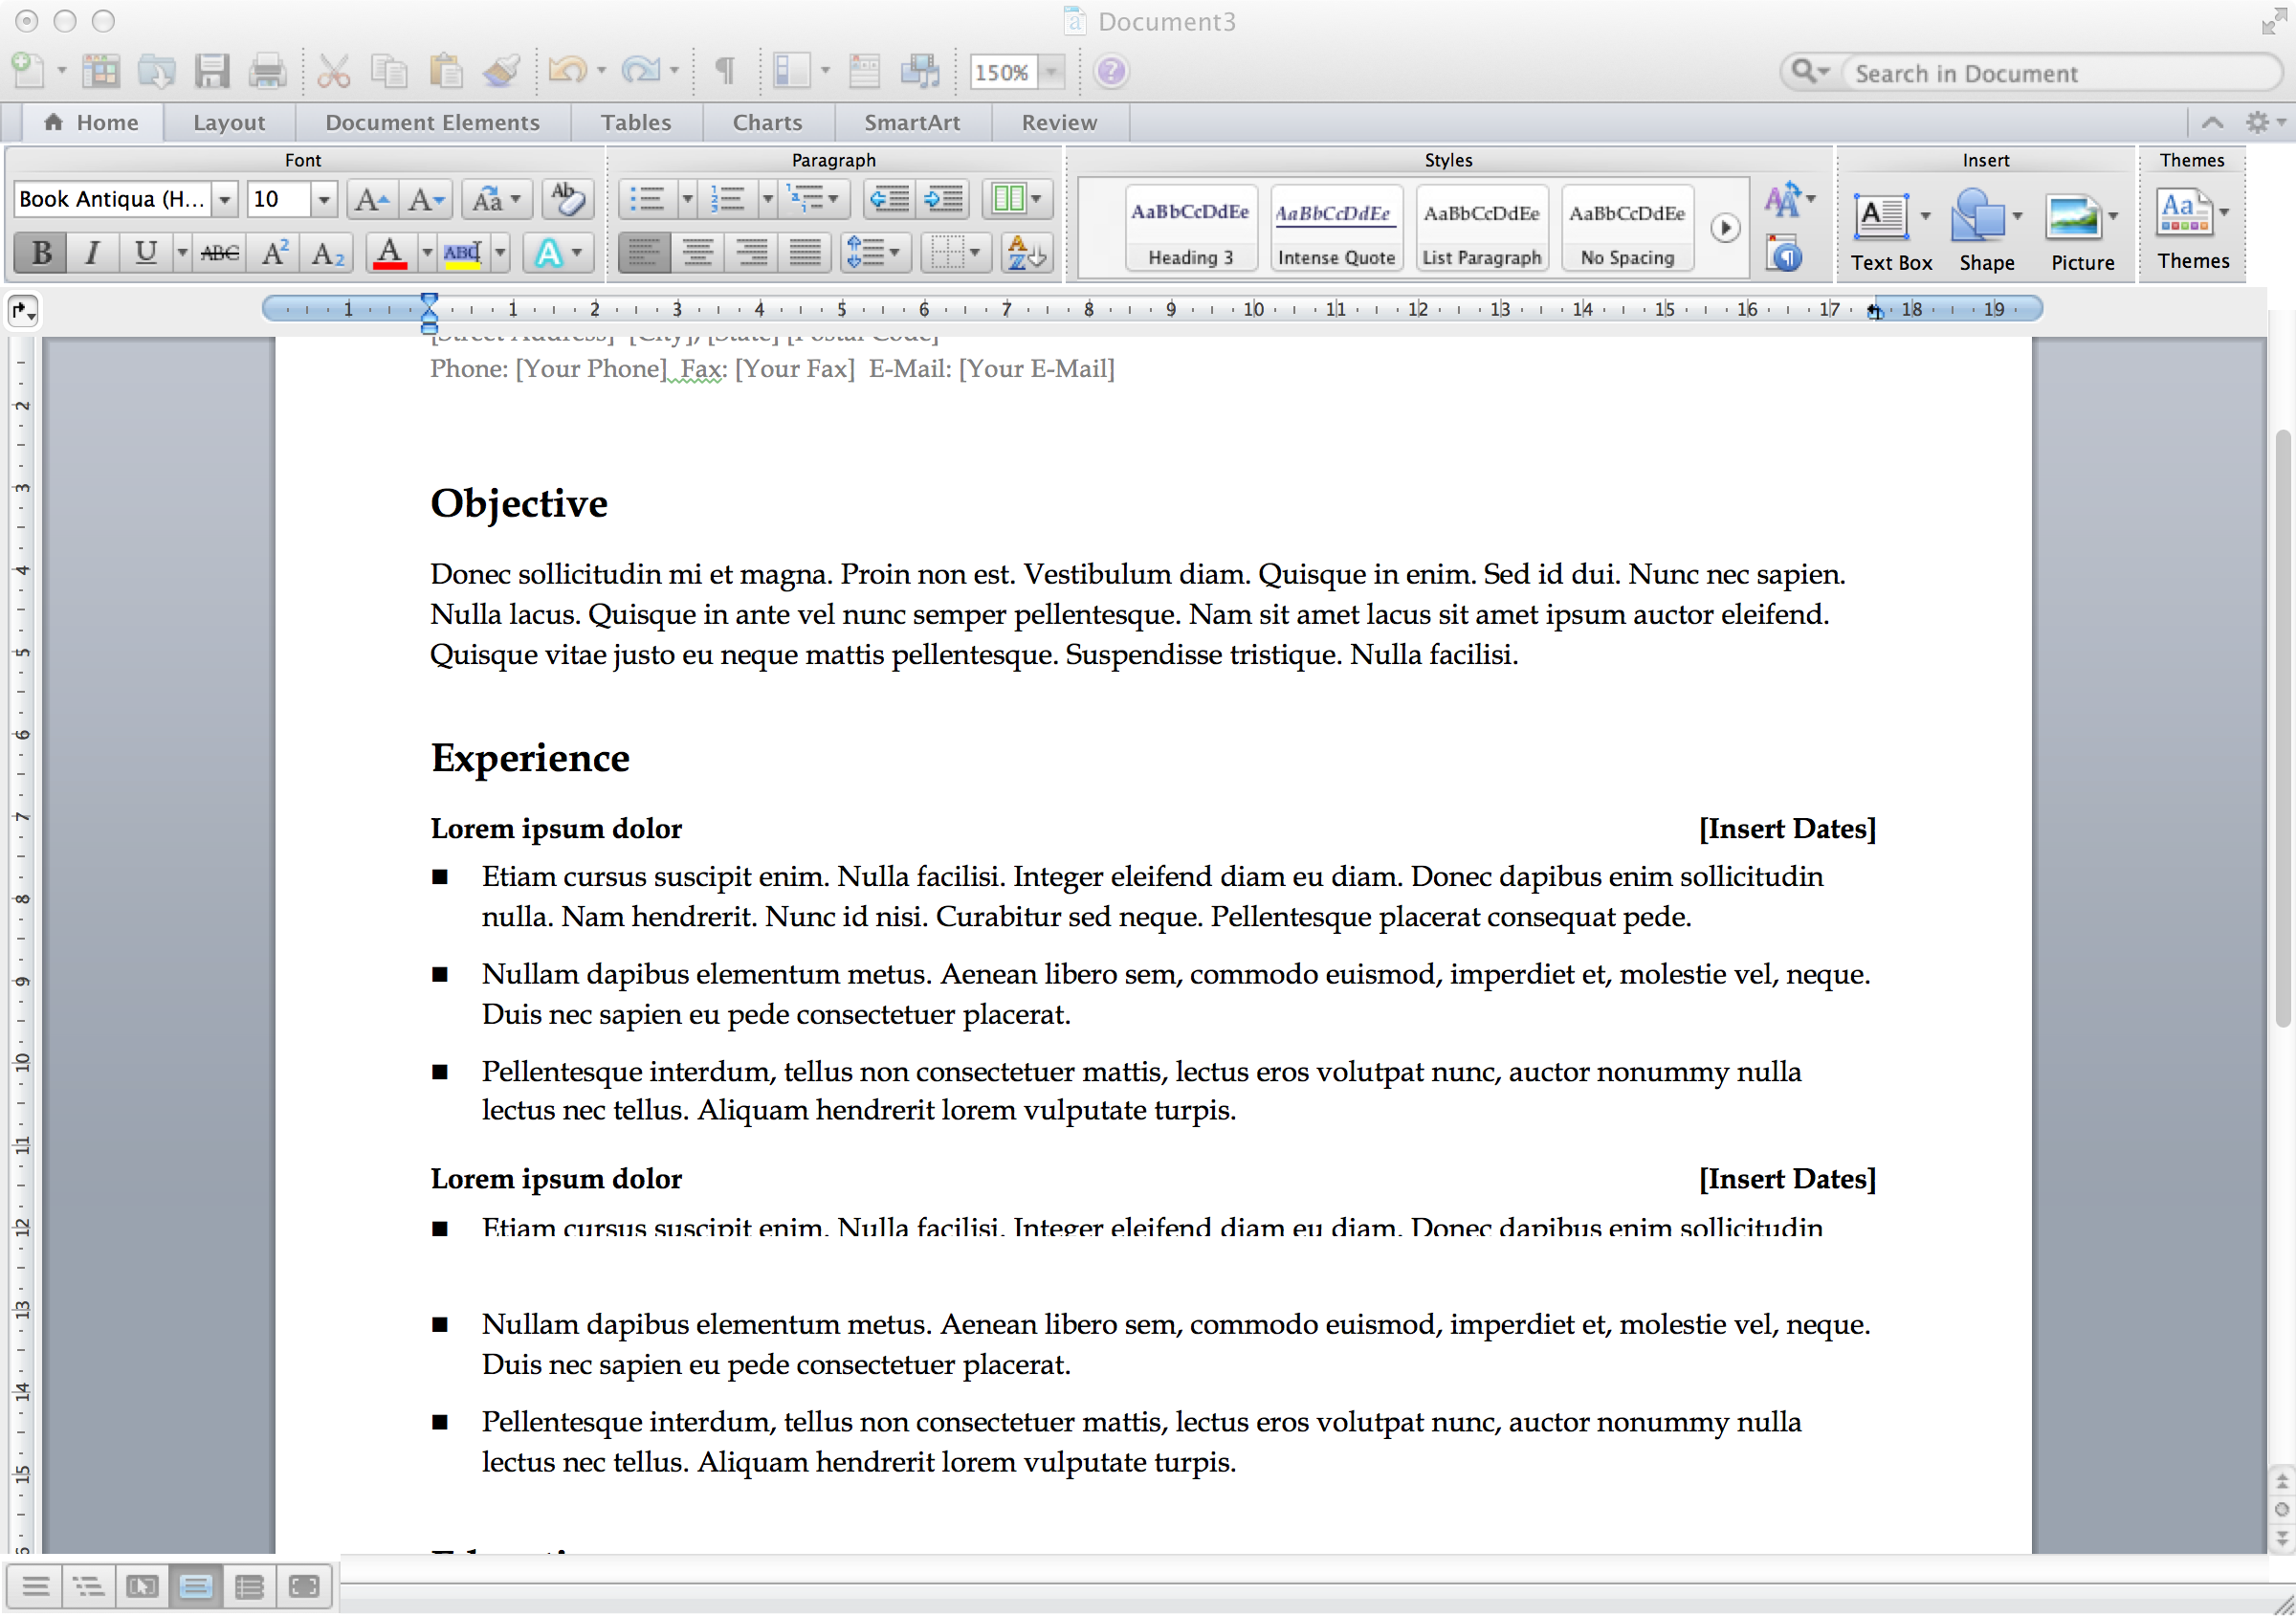This screenshot has height=1617, width=2296.
Task: Toggle Bold formatting
Action: click(x=41, y=253)
